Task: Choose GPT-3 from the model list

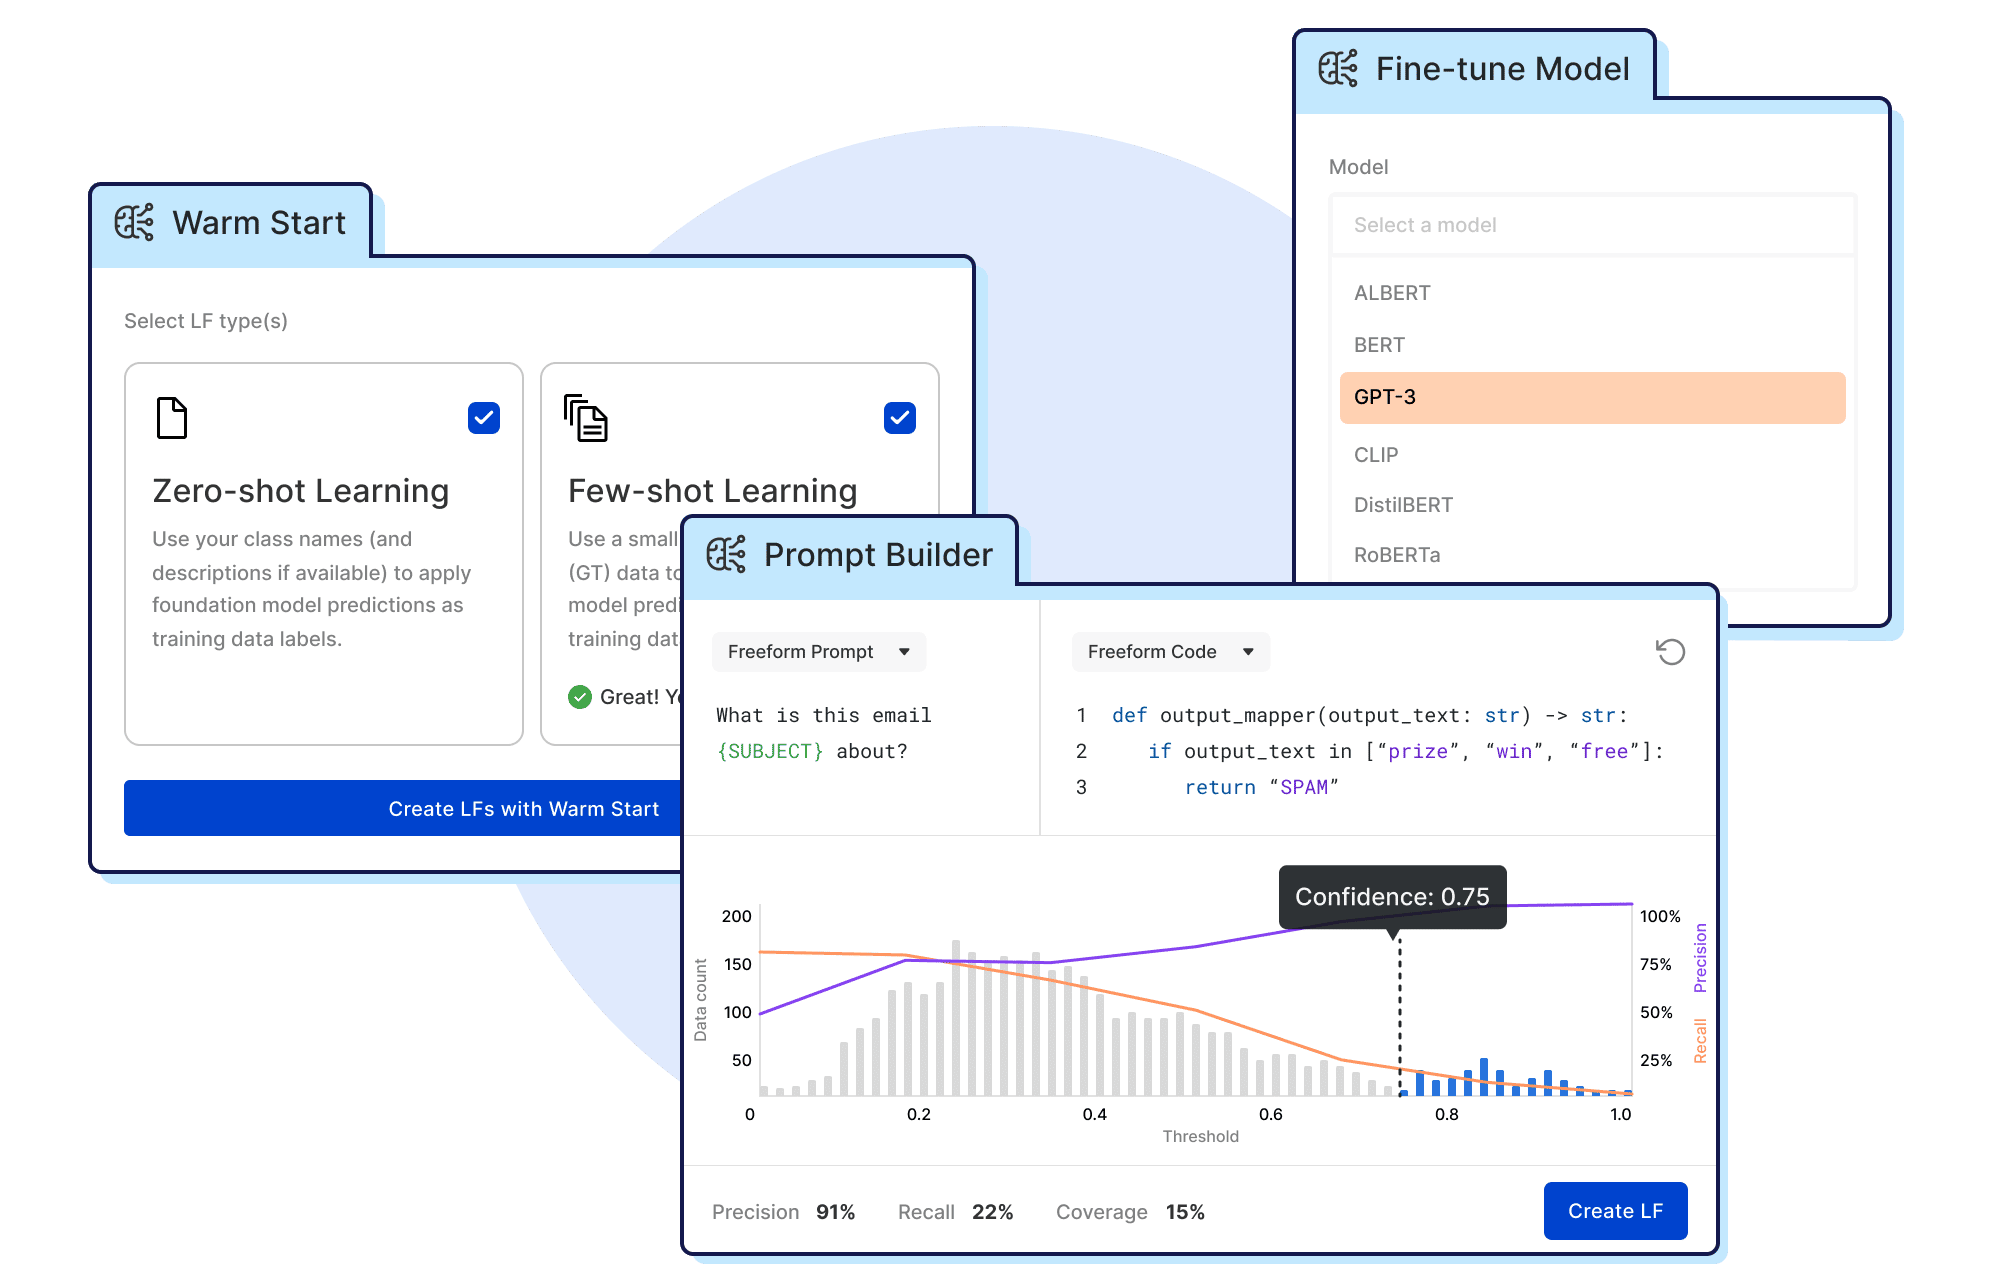Action: (1592, 397)
